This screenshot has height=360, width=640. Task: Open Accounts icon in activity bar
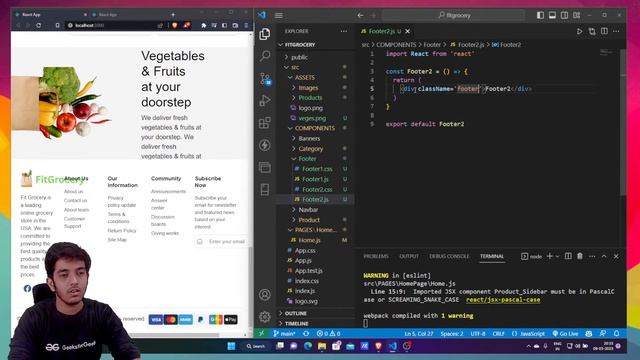point(264,294)
